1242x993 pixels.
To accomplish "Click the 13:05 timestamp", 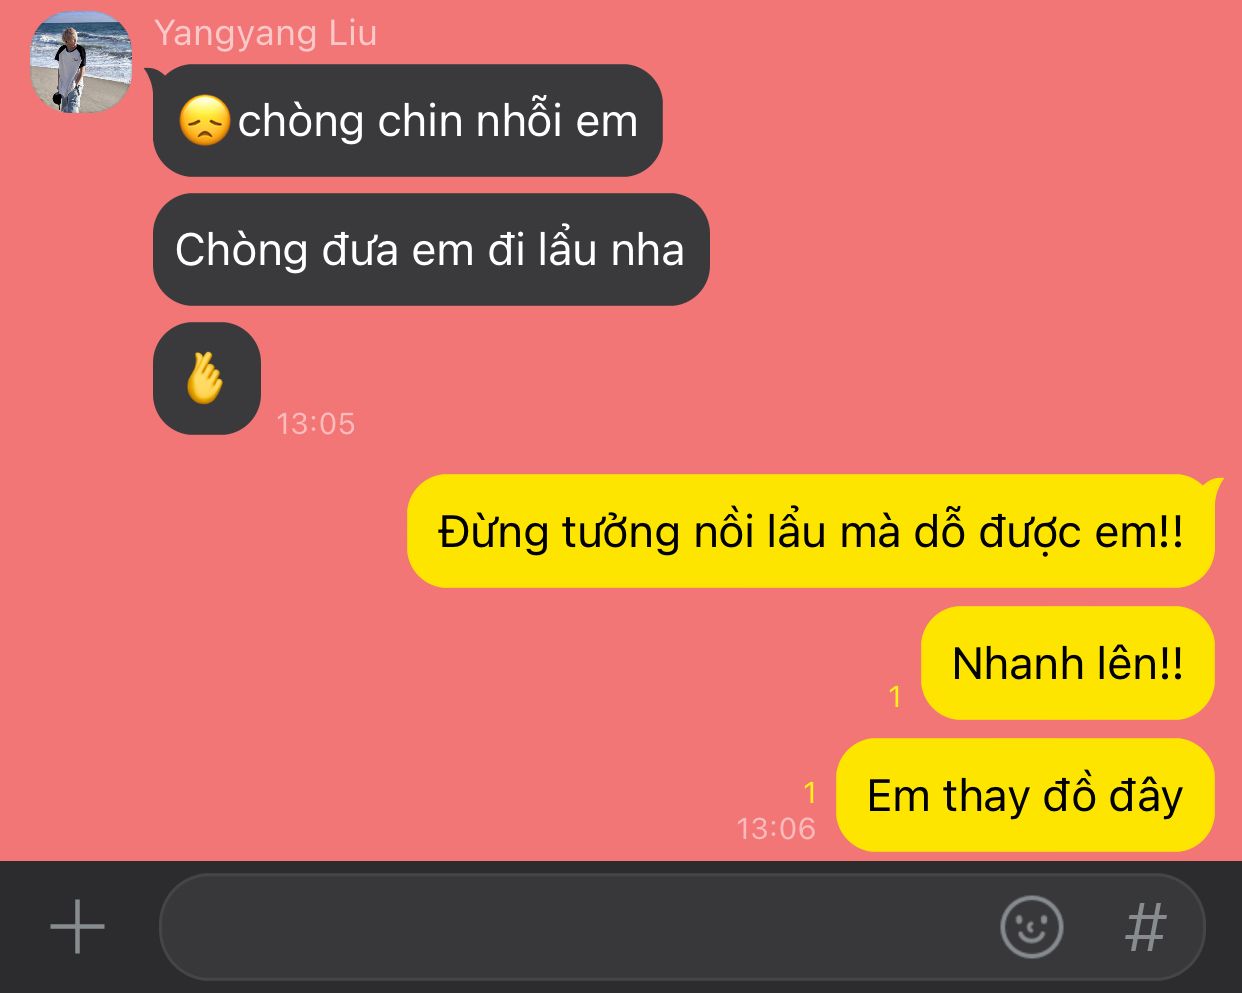I will 316,424.
